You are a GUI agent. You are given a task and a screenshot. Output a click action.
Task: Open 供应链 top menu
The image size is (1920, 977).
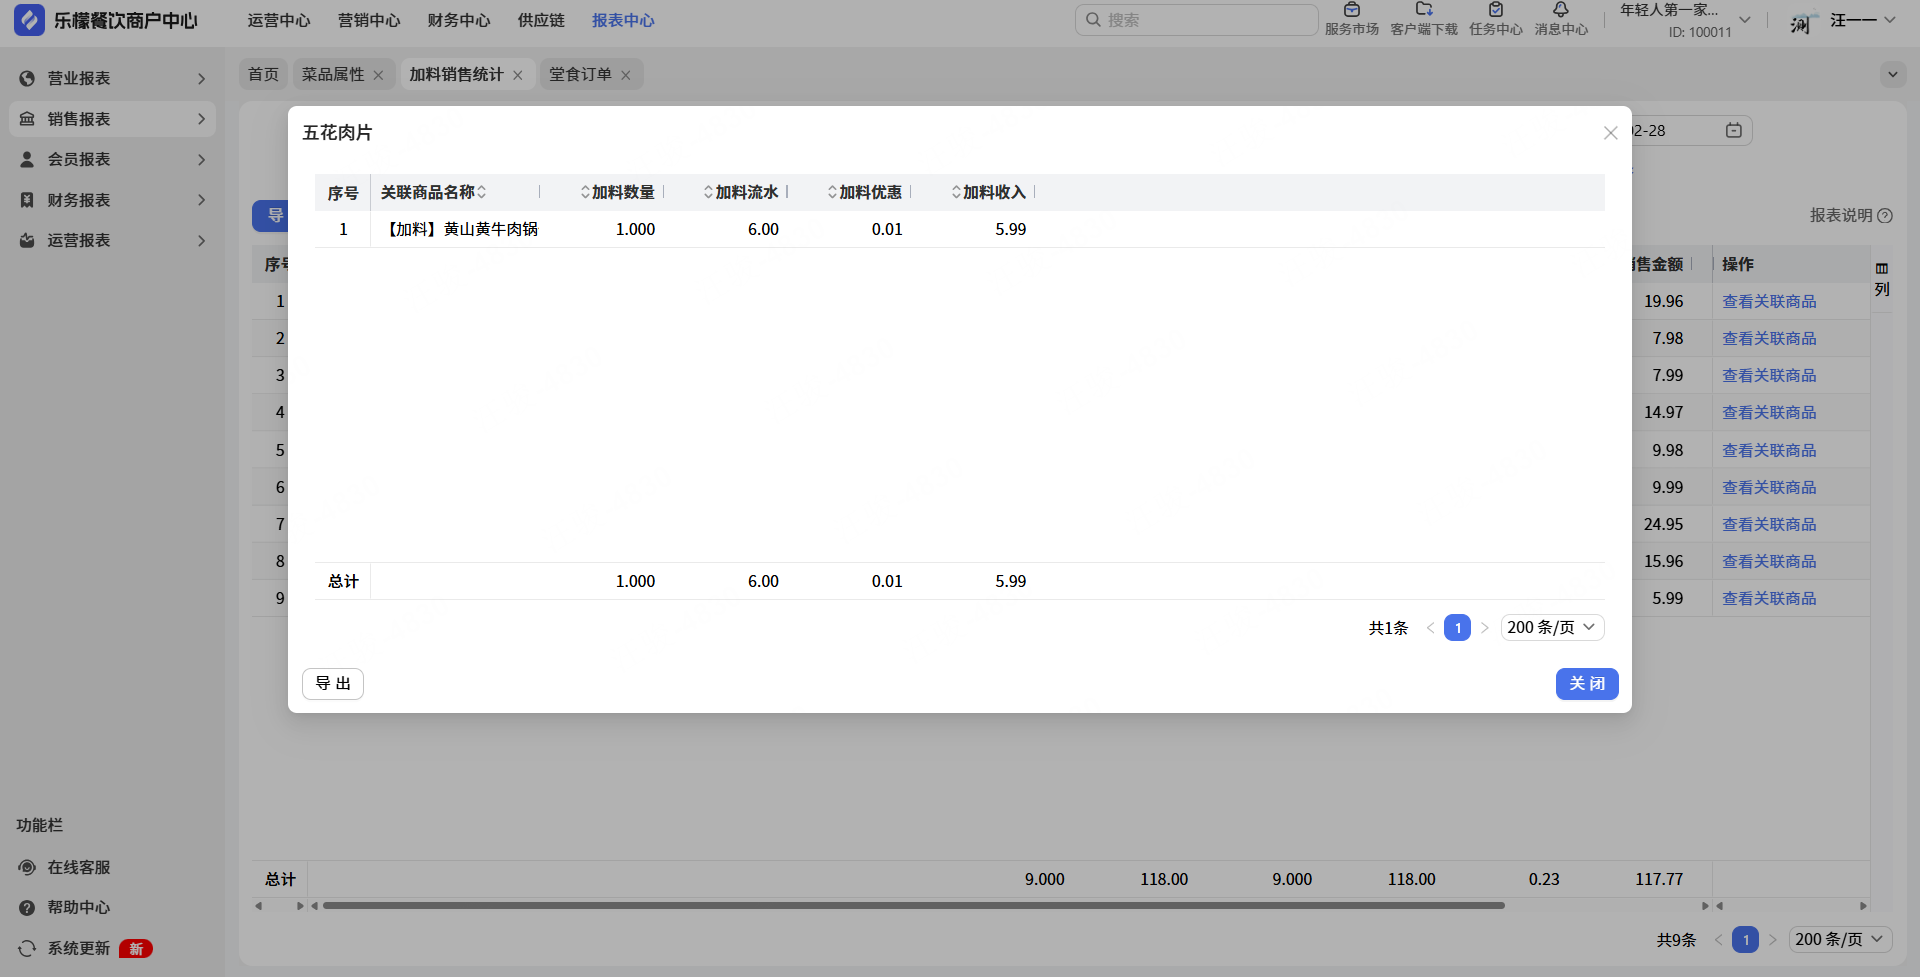pos(541,20)
